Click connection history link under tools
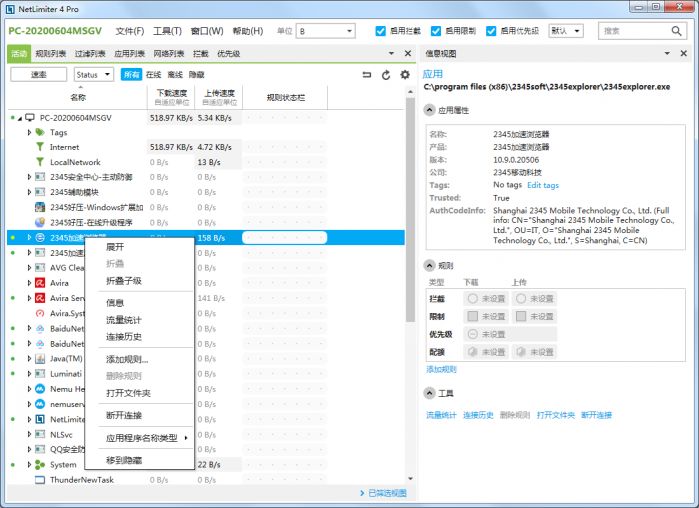Viewport: 699px width, 508px height. click(478, 415)
